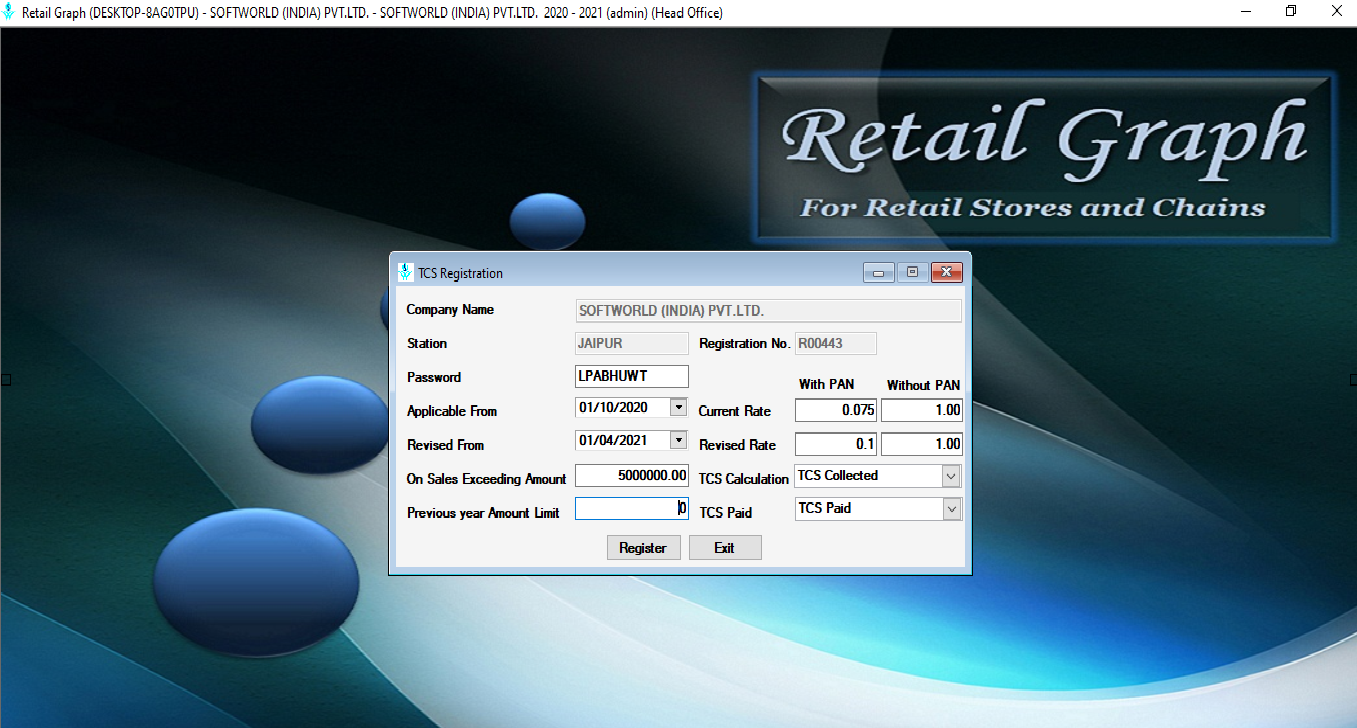The image size is (1357, 728).
Task: Click the TCS Registration title text
Action: pyautogui.click(x=461, y=273)
